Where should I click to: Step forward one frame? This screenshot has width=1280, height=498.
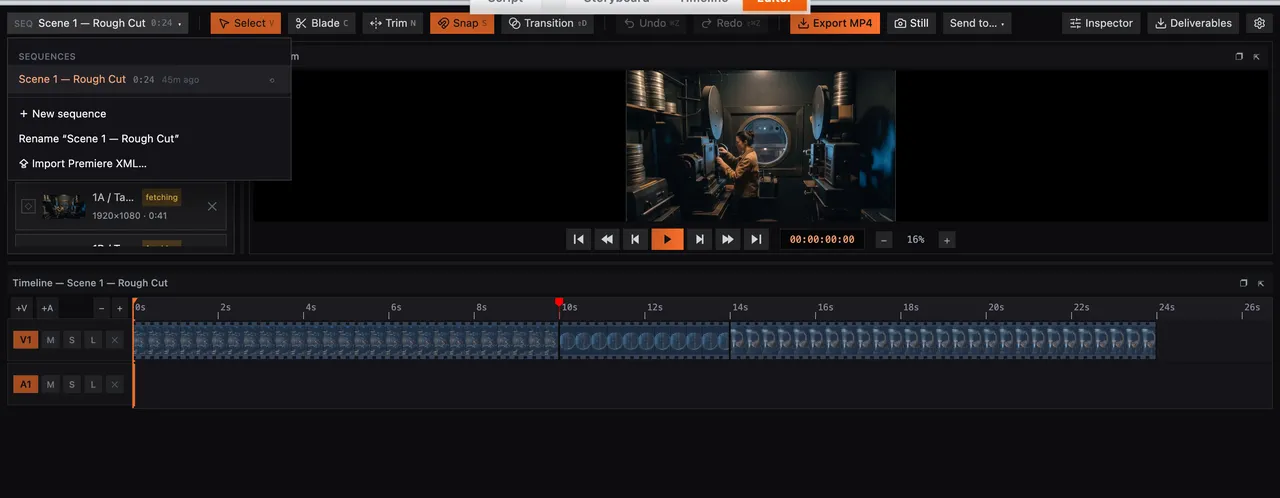click(x=700, y=239)
